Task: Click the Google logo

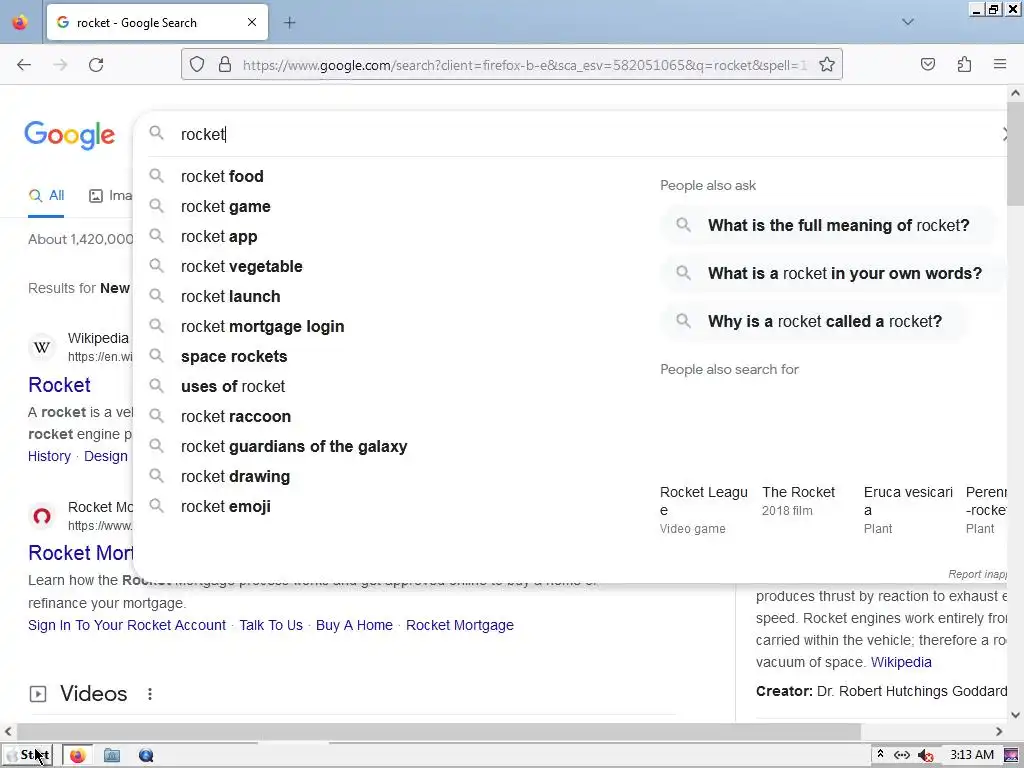Action: coord(70,135)
